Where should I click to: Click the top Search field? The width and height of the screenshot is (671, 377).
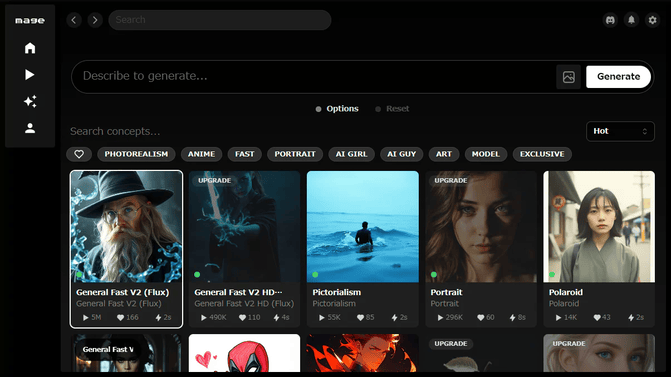pos(220,20)
